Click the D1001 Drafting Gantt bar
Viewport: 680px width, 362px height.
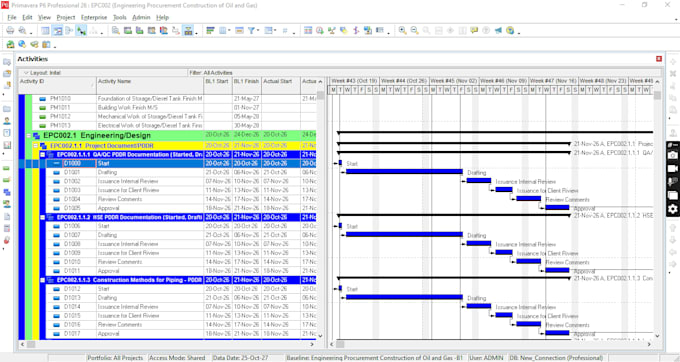point(404,172)
